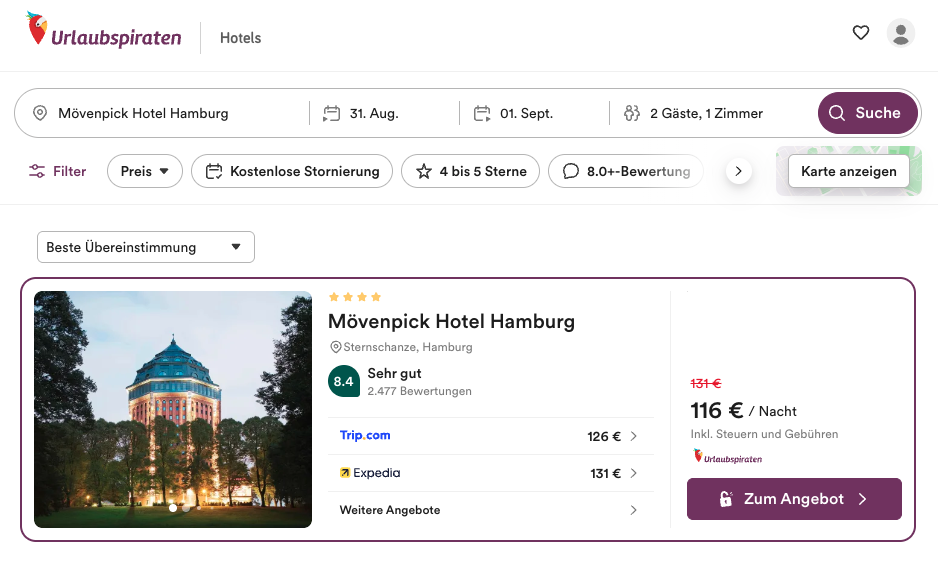Click the Suche search button
The width and height of the screenshot is (938, 567).
click(x=867, y=113)
